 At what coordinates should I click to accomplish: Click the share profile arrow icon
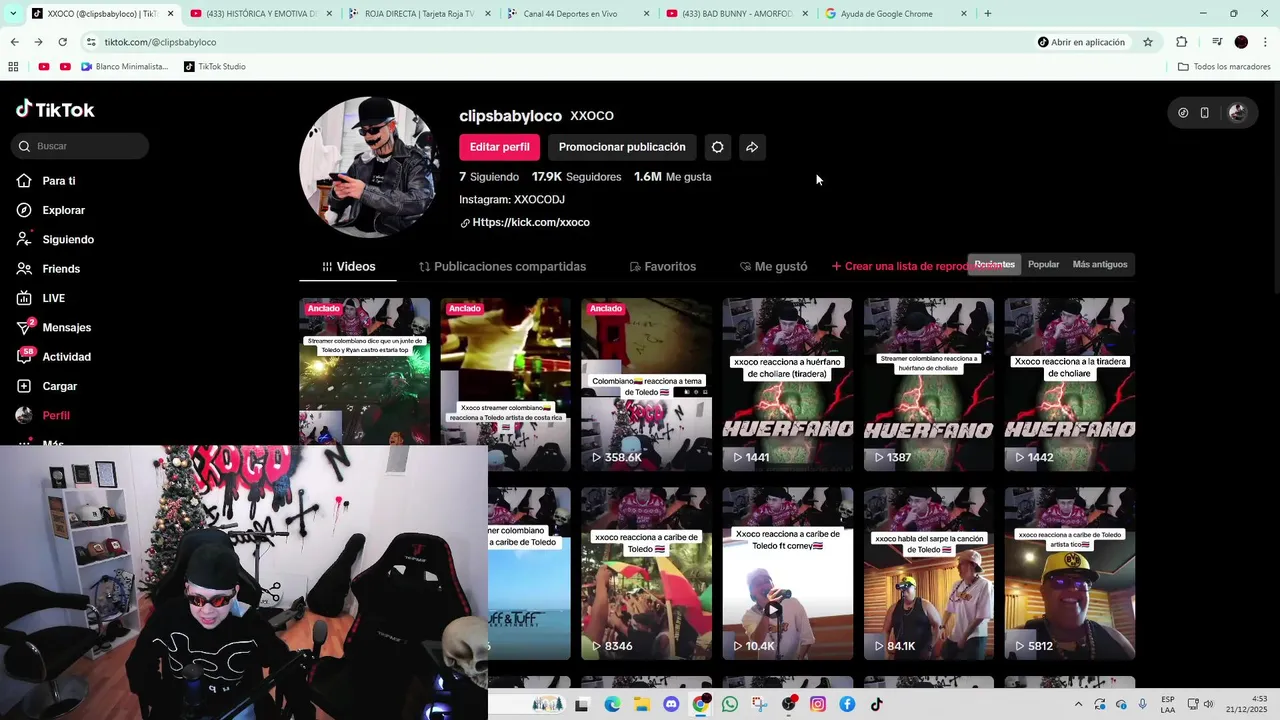(x=751, y=147)
